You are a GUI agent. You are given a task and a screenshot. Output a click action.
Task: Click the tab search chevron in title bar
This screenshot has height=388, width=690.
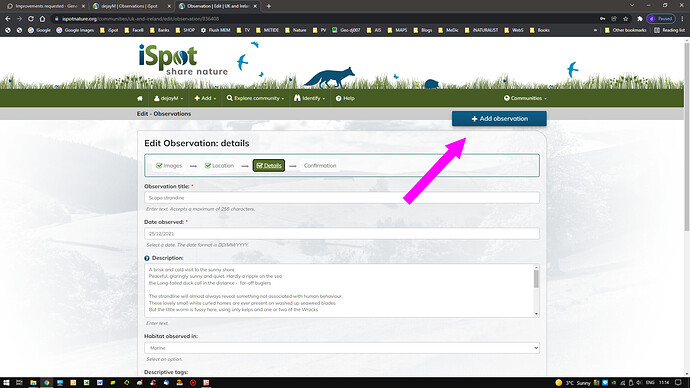click(632, 5)
